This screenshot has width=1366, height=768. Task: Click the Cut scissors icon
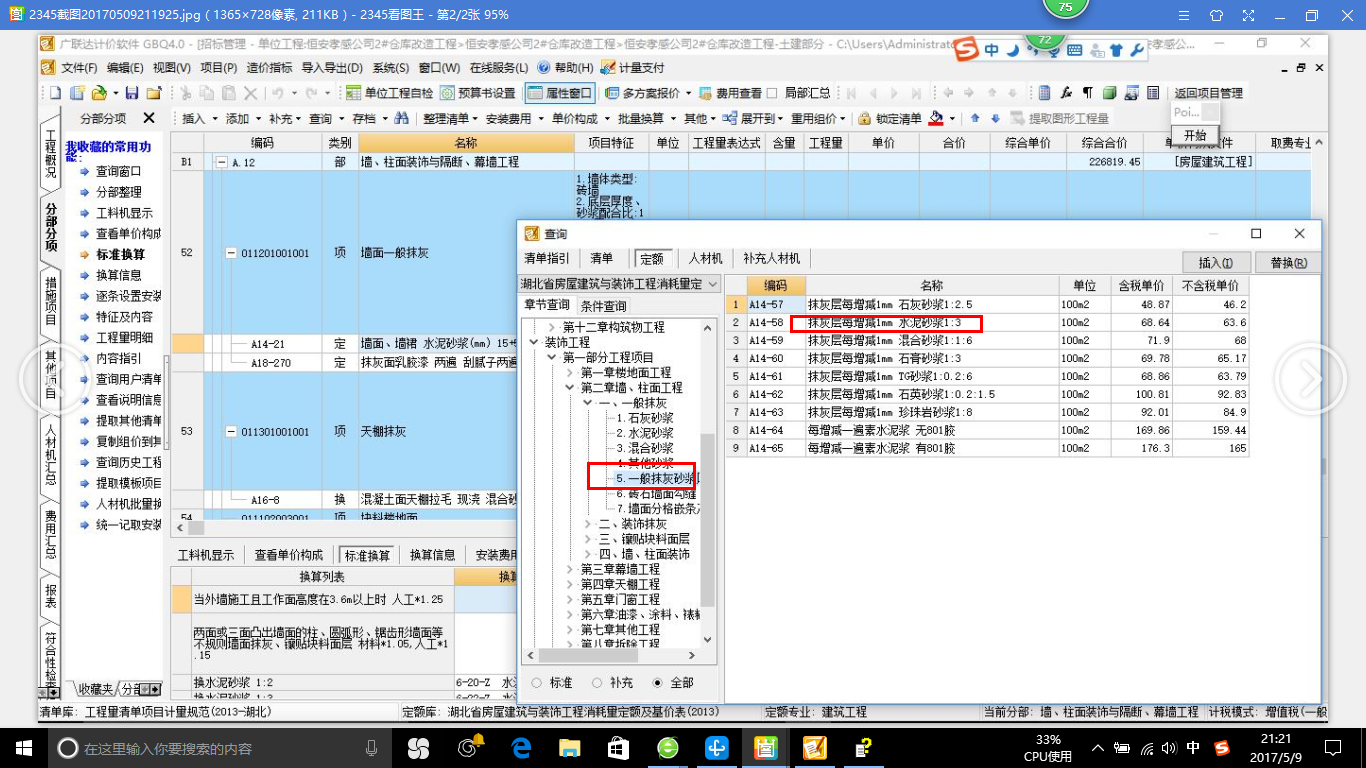pos(185,93)
